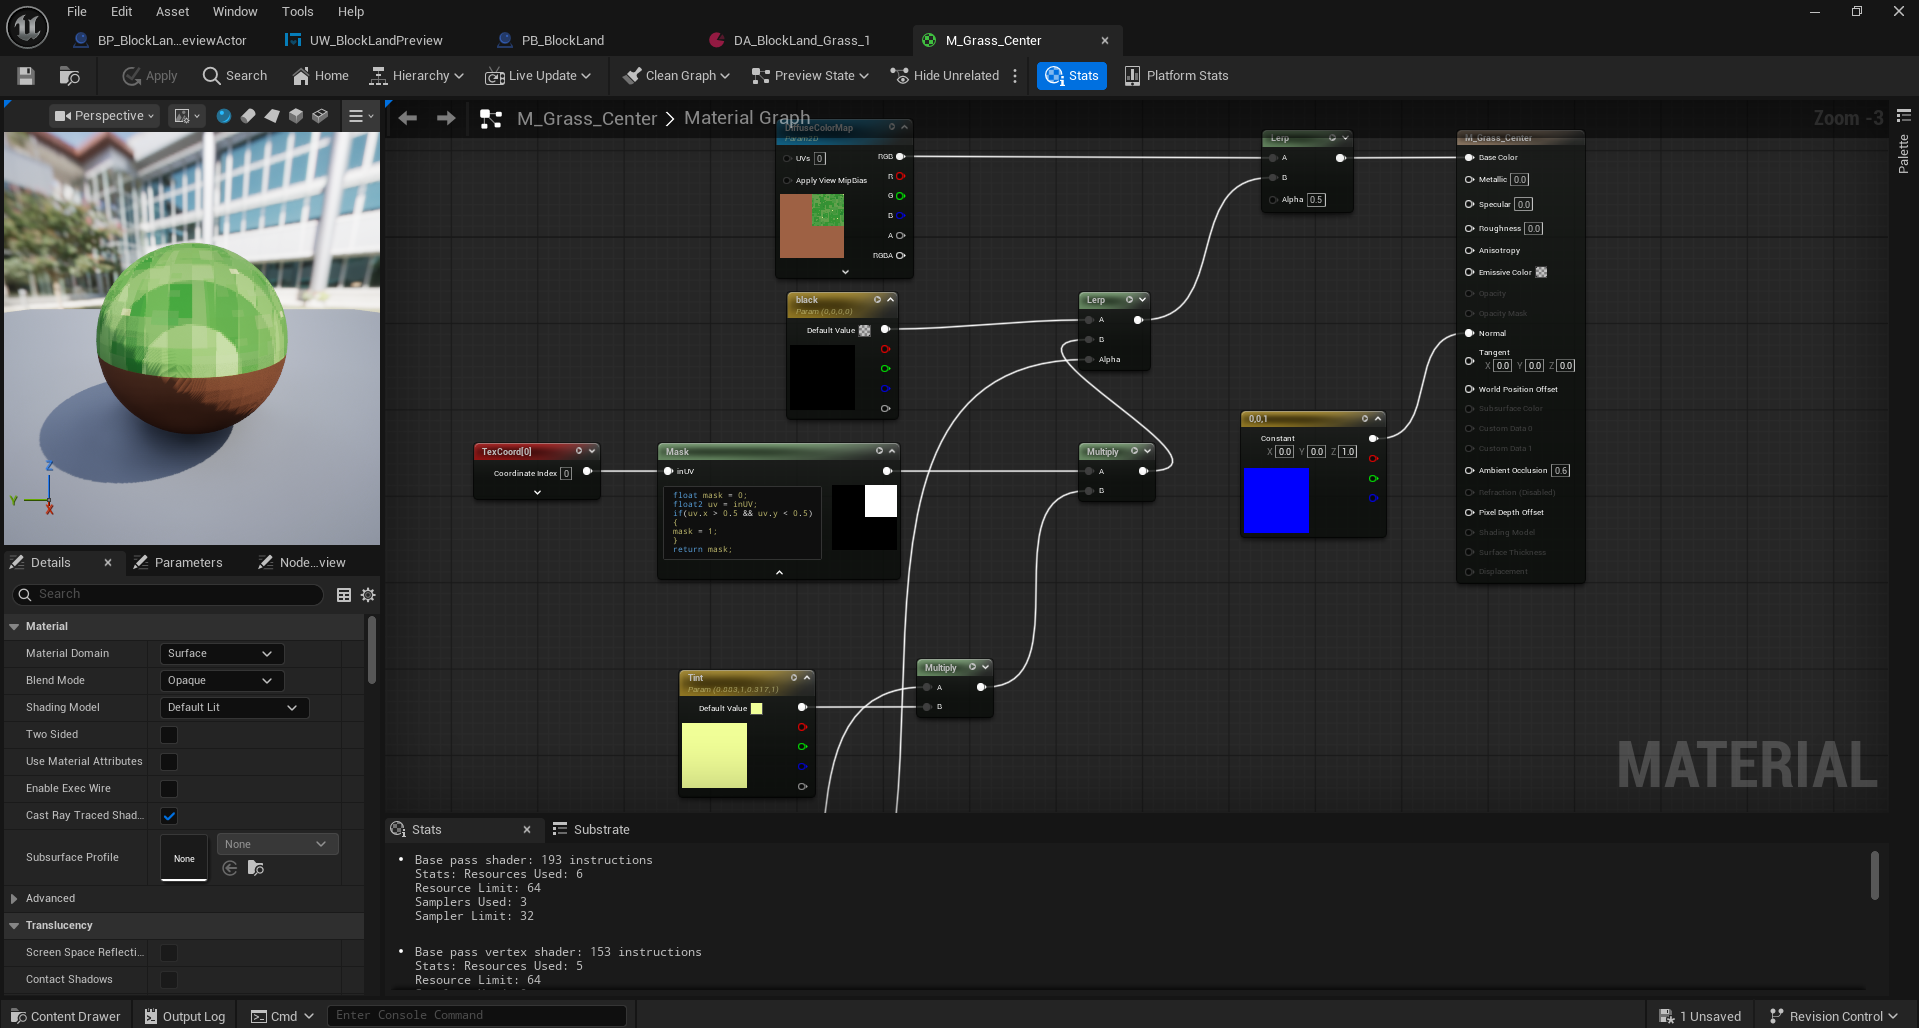Screen dimensions: 1919x1028
Task: Click the Browse to asset icon
Action: pyautogui.click(x=69, y=76)
